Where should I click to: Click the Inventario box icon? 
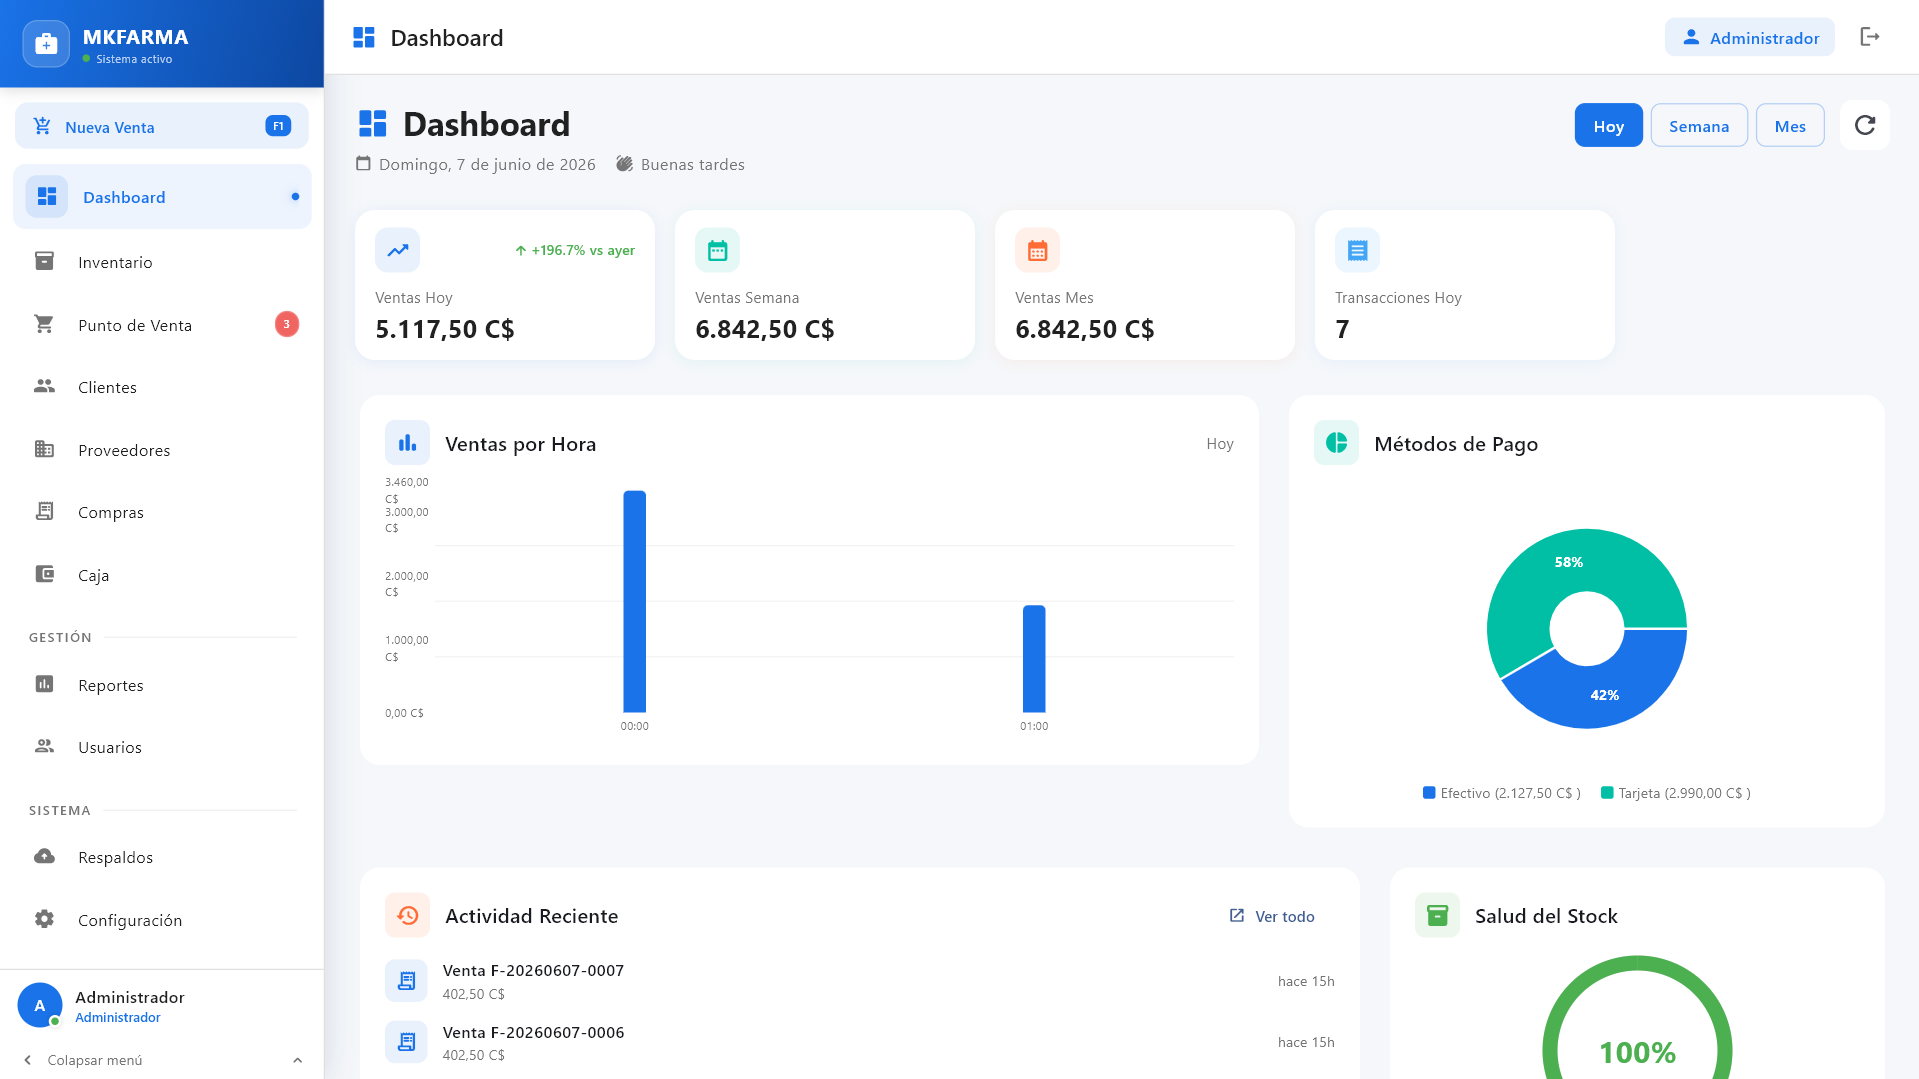pos(44,261)
